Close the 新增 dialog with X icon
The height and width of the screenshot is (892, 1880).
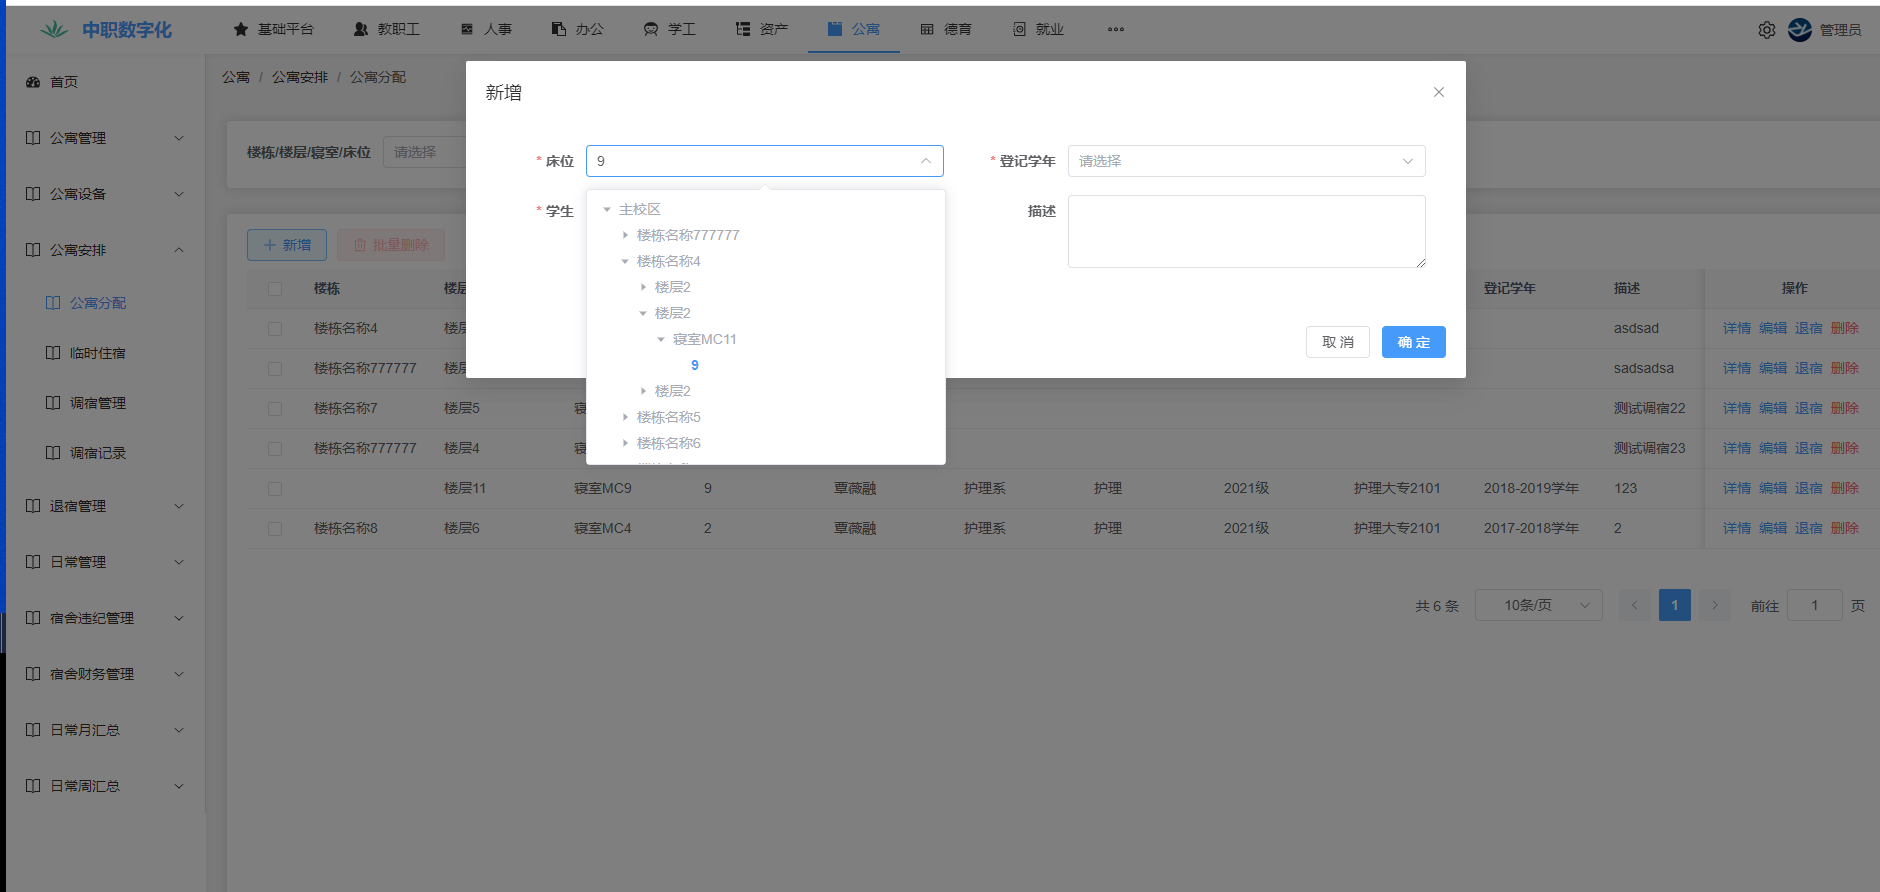1438,92
